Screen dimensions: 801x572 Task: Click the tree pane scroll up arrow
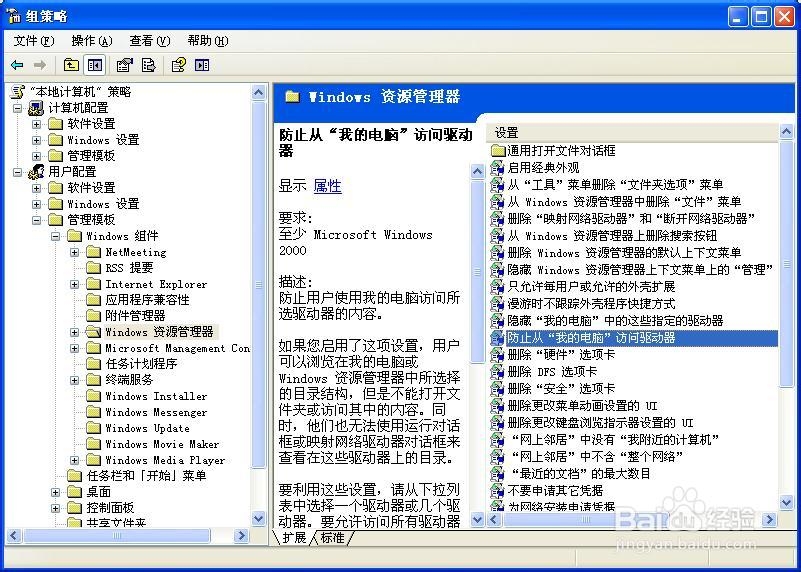point(259,92)
